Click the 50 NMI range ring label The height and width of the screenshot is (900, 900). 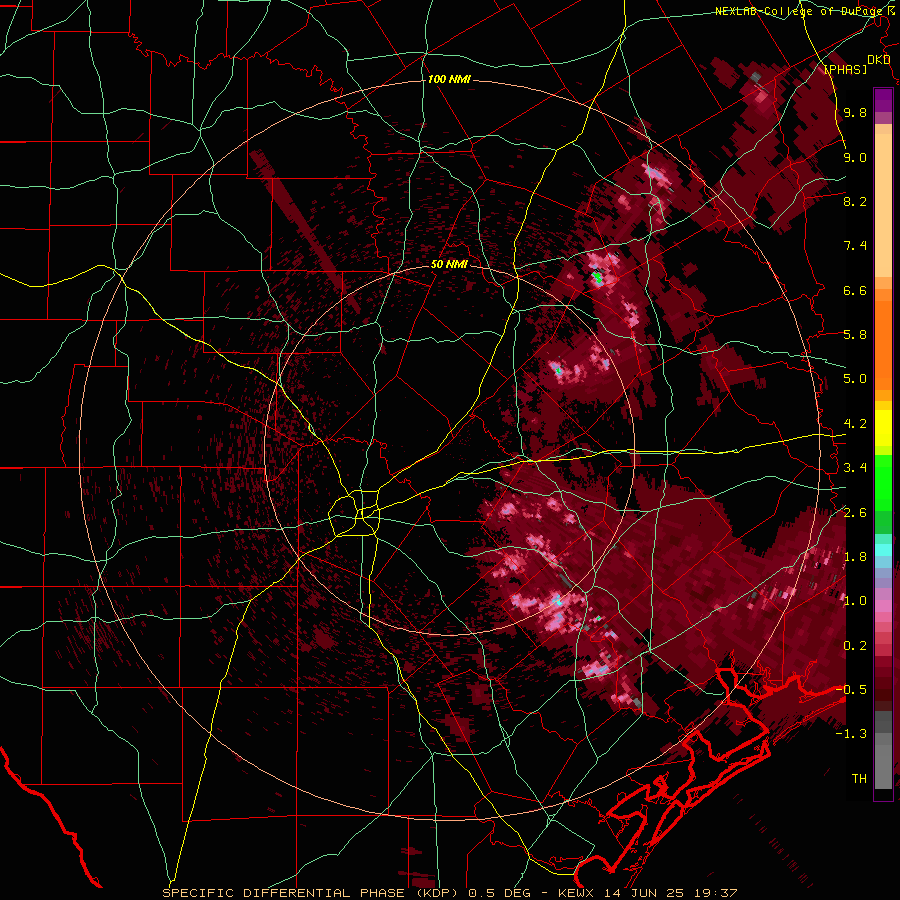pos(449,264)
